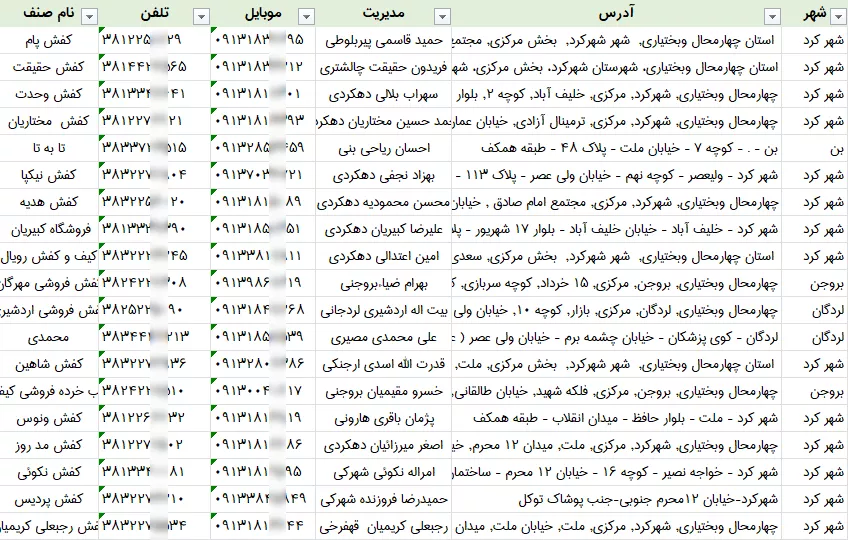The image size is (848, 540).
Task: Select city cell شهر کرد in کفش پام row
Action: tap(815, 40)
